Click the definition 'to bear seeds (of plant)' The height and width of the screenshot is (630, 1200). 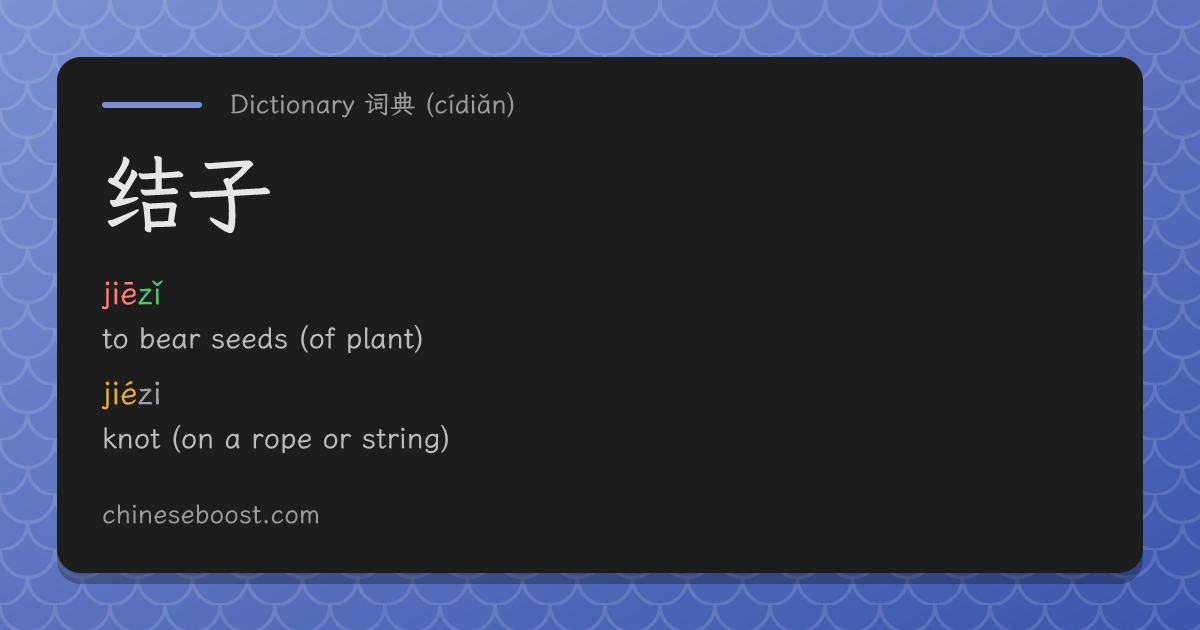coord(263,339)
